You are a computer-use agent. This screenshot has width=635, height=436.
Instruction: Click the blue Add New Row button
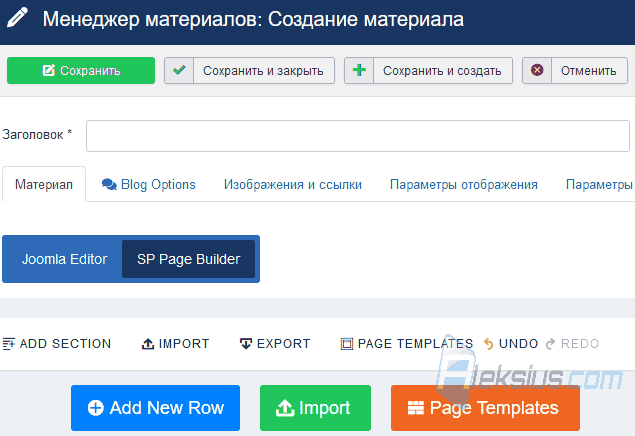pyautogui.click(x=156, y=408)
